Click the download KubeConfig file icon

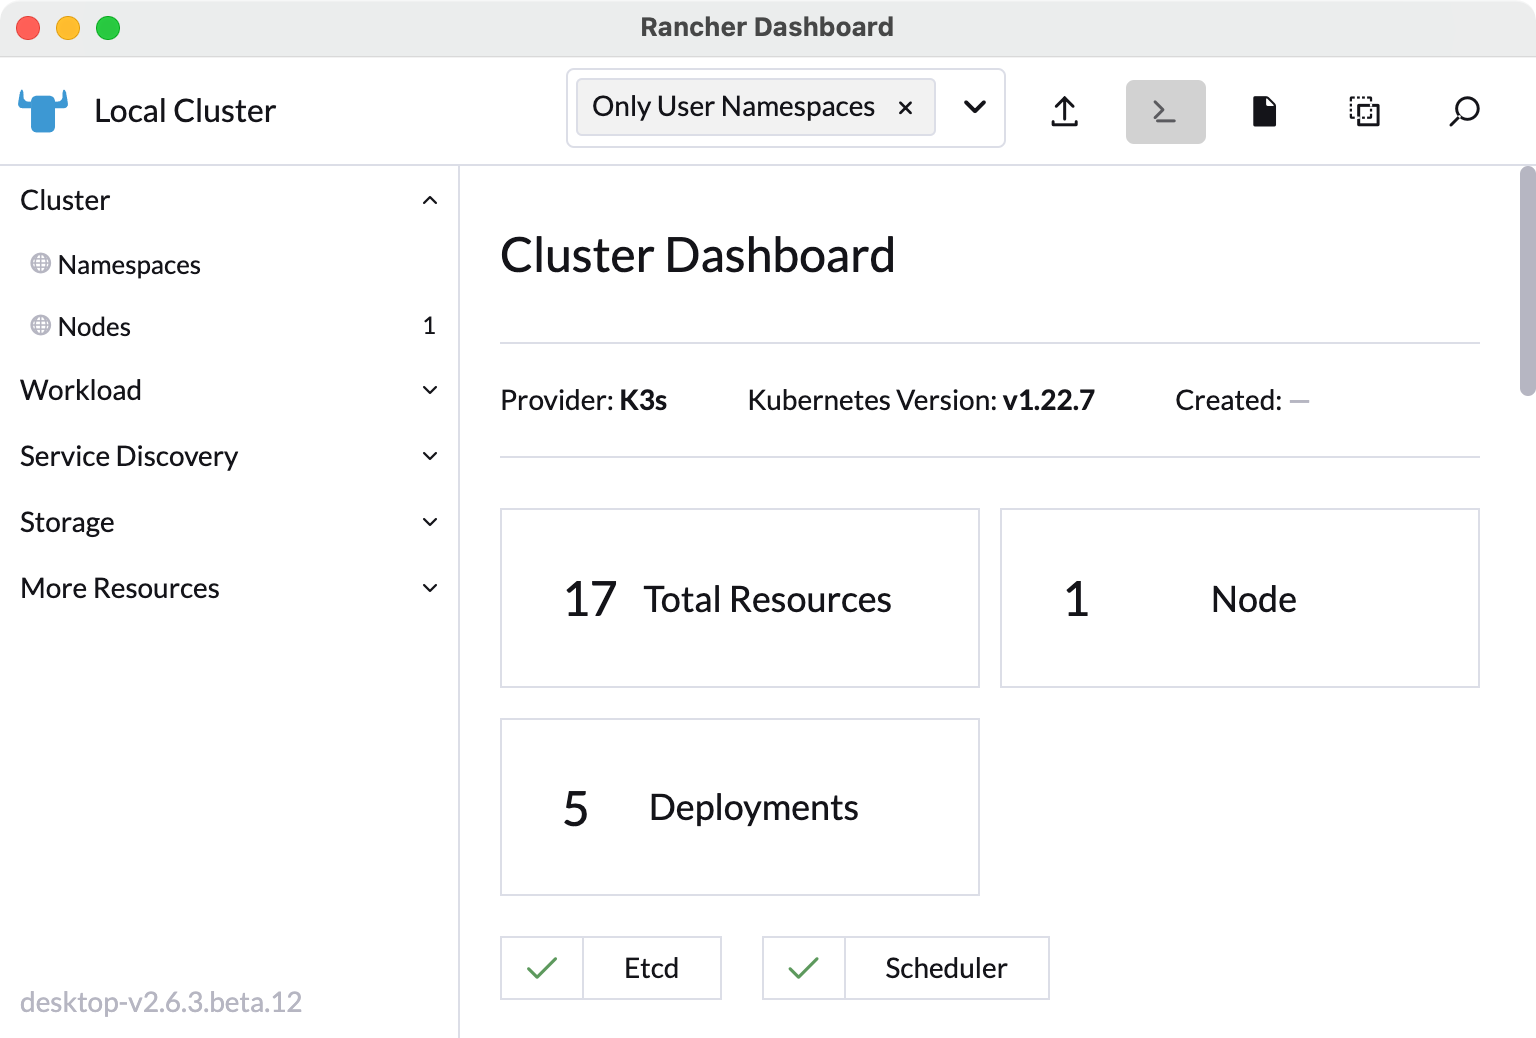click(1265, 111)
